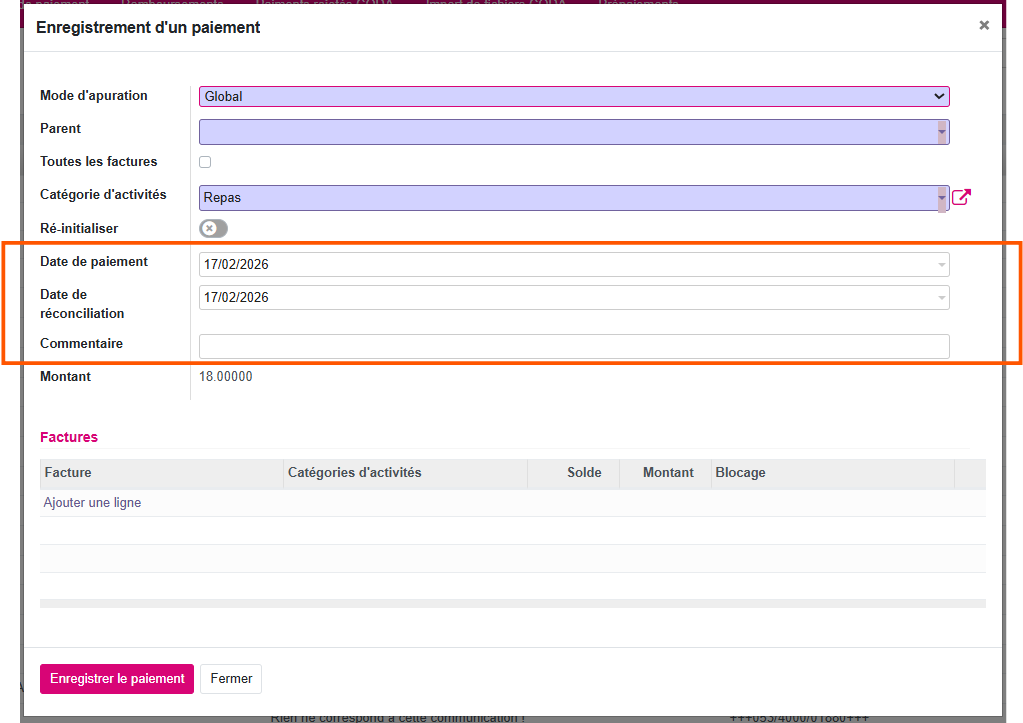Sort by the Facture column header
The width and height of the screenshot is (1023, 723).
coord(69,473)
